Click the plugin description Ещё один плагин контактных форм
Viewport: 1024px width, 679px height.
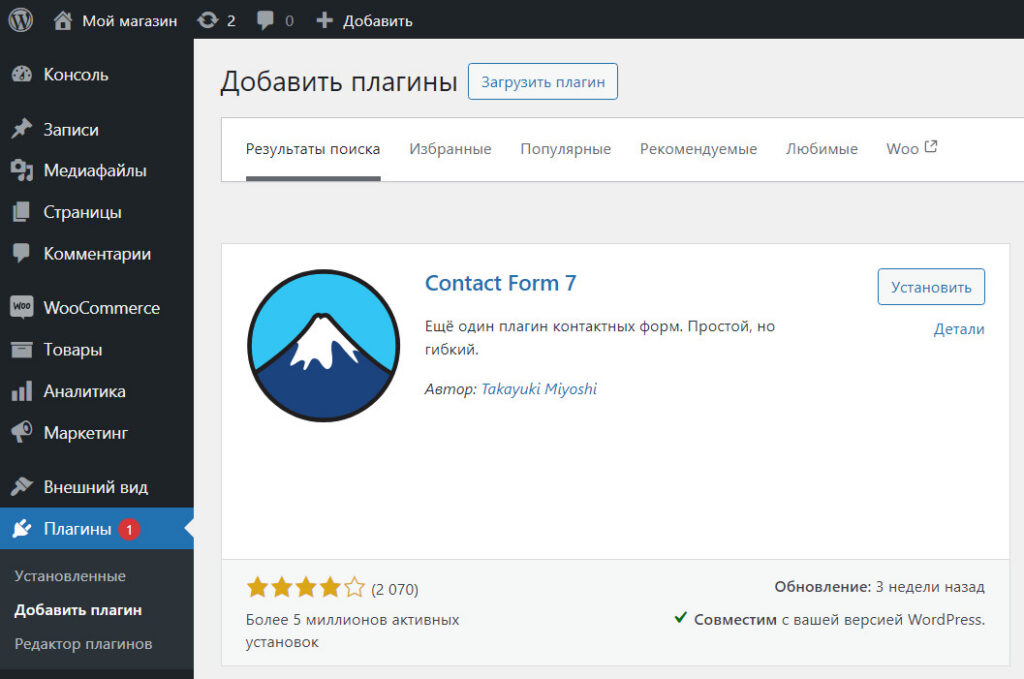point(600,338)
